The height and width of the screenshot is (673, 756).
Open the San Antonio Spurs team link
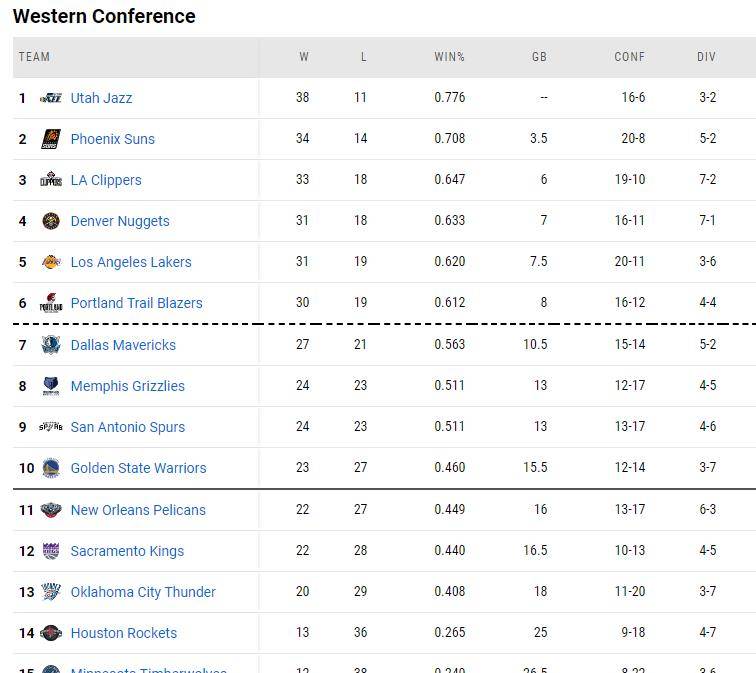tap(127, 427)
